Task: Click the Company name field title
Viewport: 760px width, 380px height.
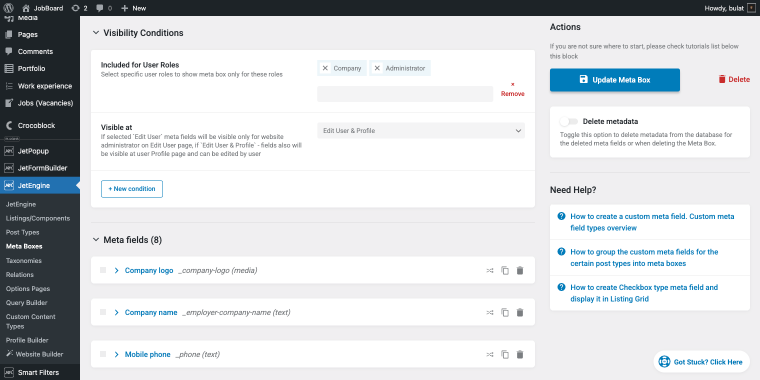Action: (151, 313)
